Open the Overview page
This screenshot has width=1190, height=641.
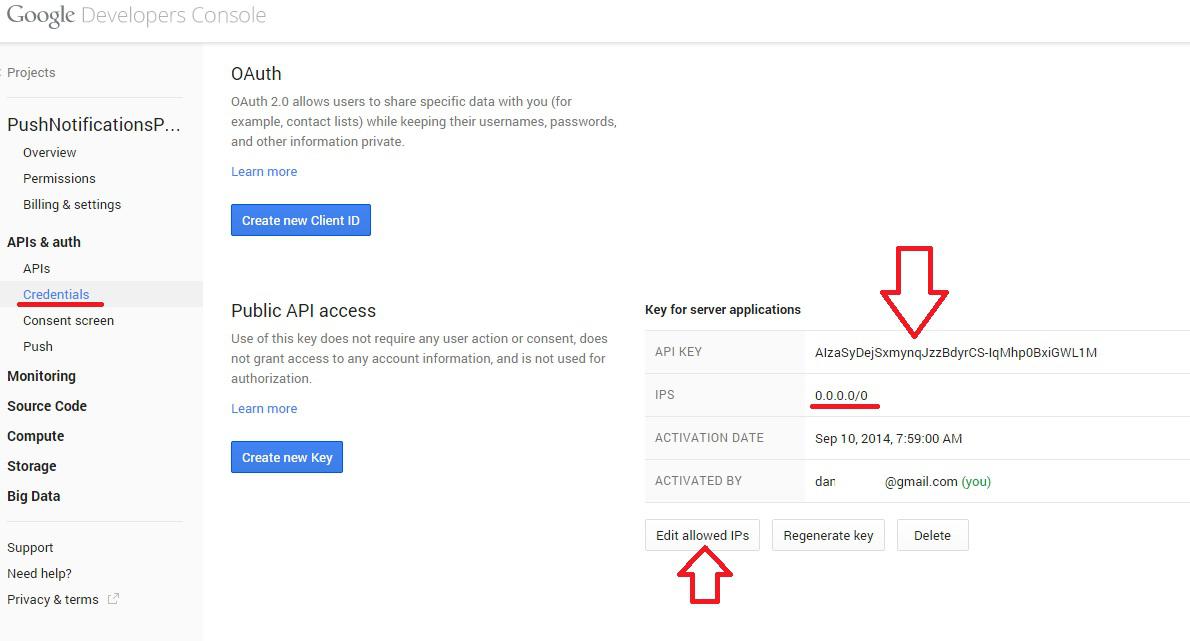(x=50, y=153)
